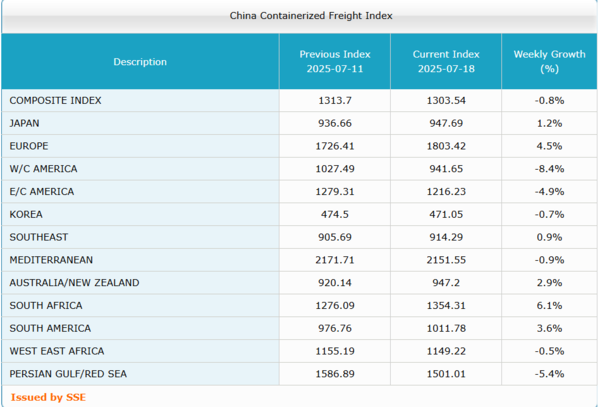Select the W/C AMERICA row label
Image resolution: width=600 pixels, height=407 pixels.
[43, 169]
